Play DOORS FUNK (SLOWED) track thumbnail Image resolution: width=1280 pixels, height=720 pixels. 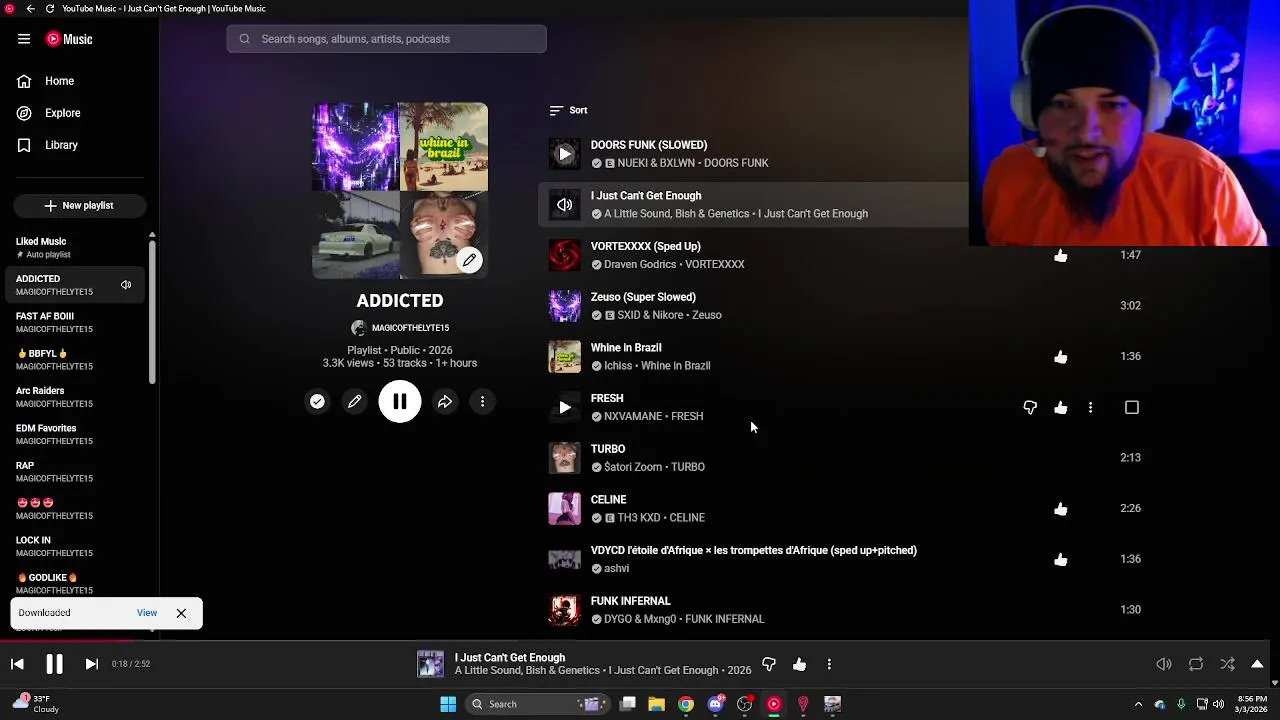click(x=564, y=154)
